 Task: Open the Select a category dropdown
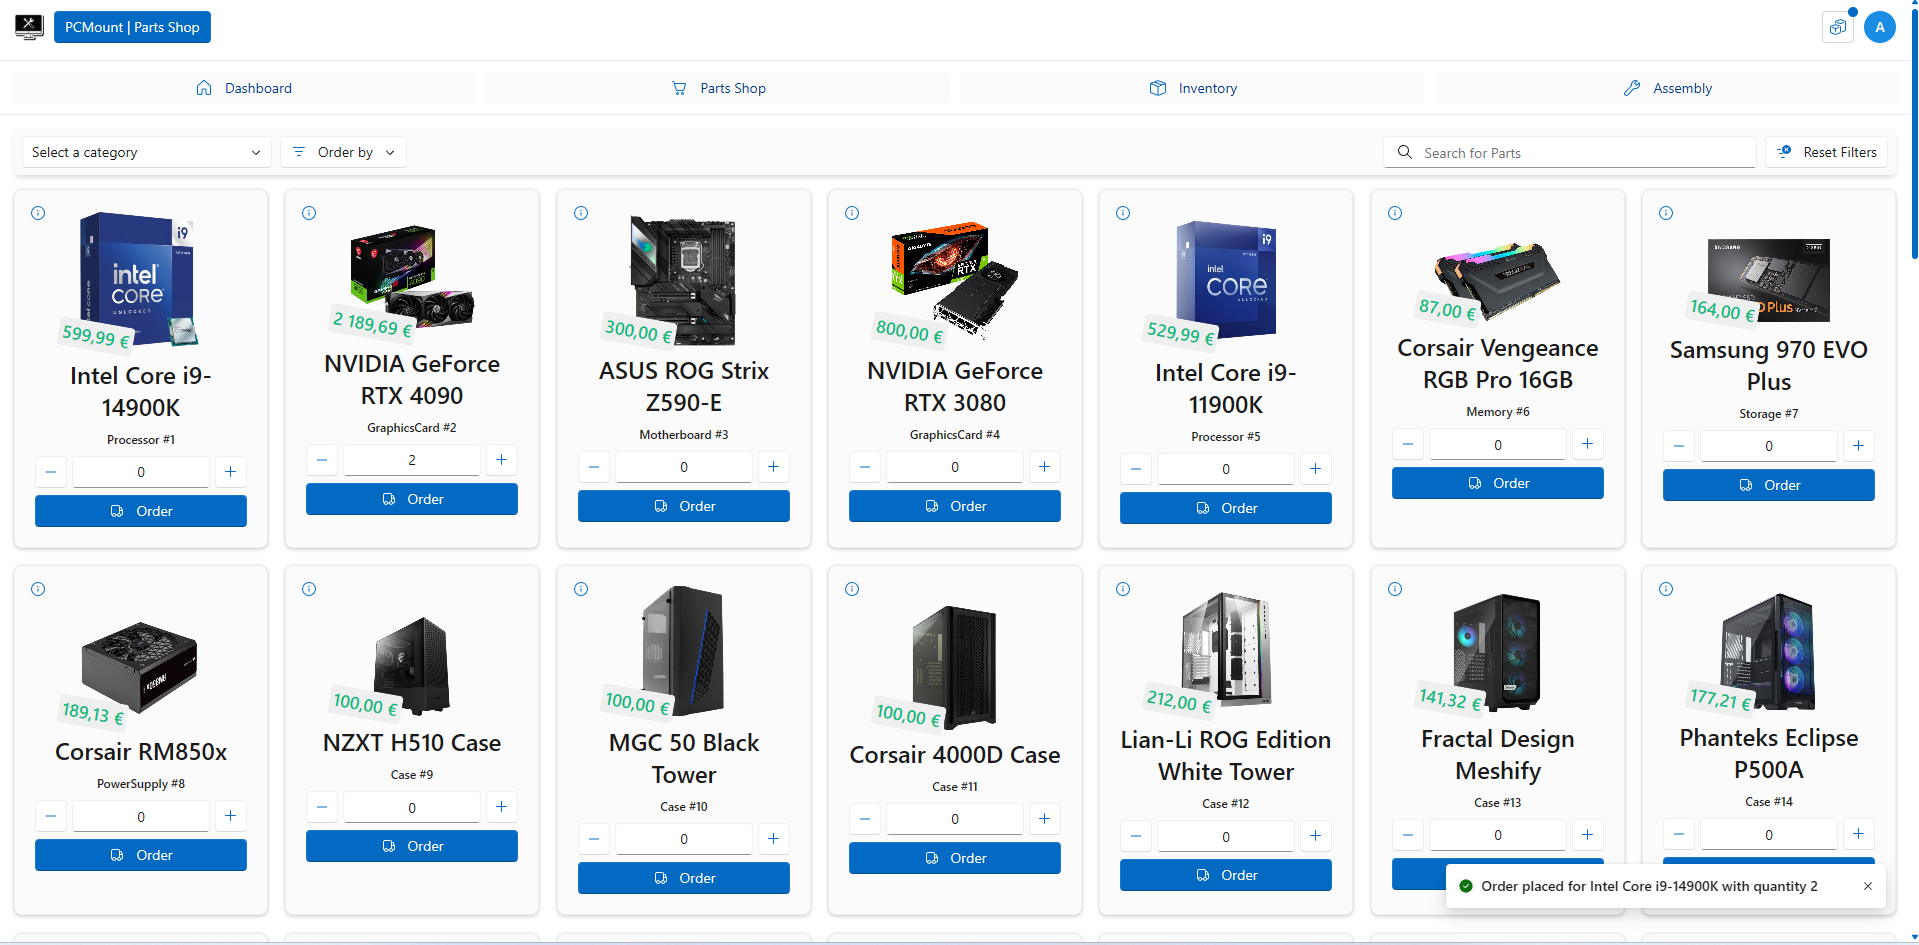click(x=146, y=152)
